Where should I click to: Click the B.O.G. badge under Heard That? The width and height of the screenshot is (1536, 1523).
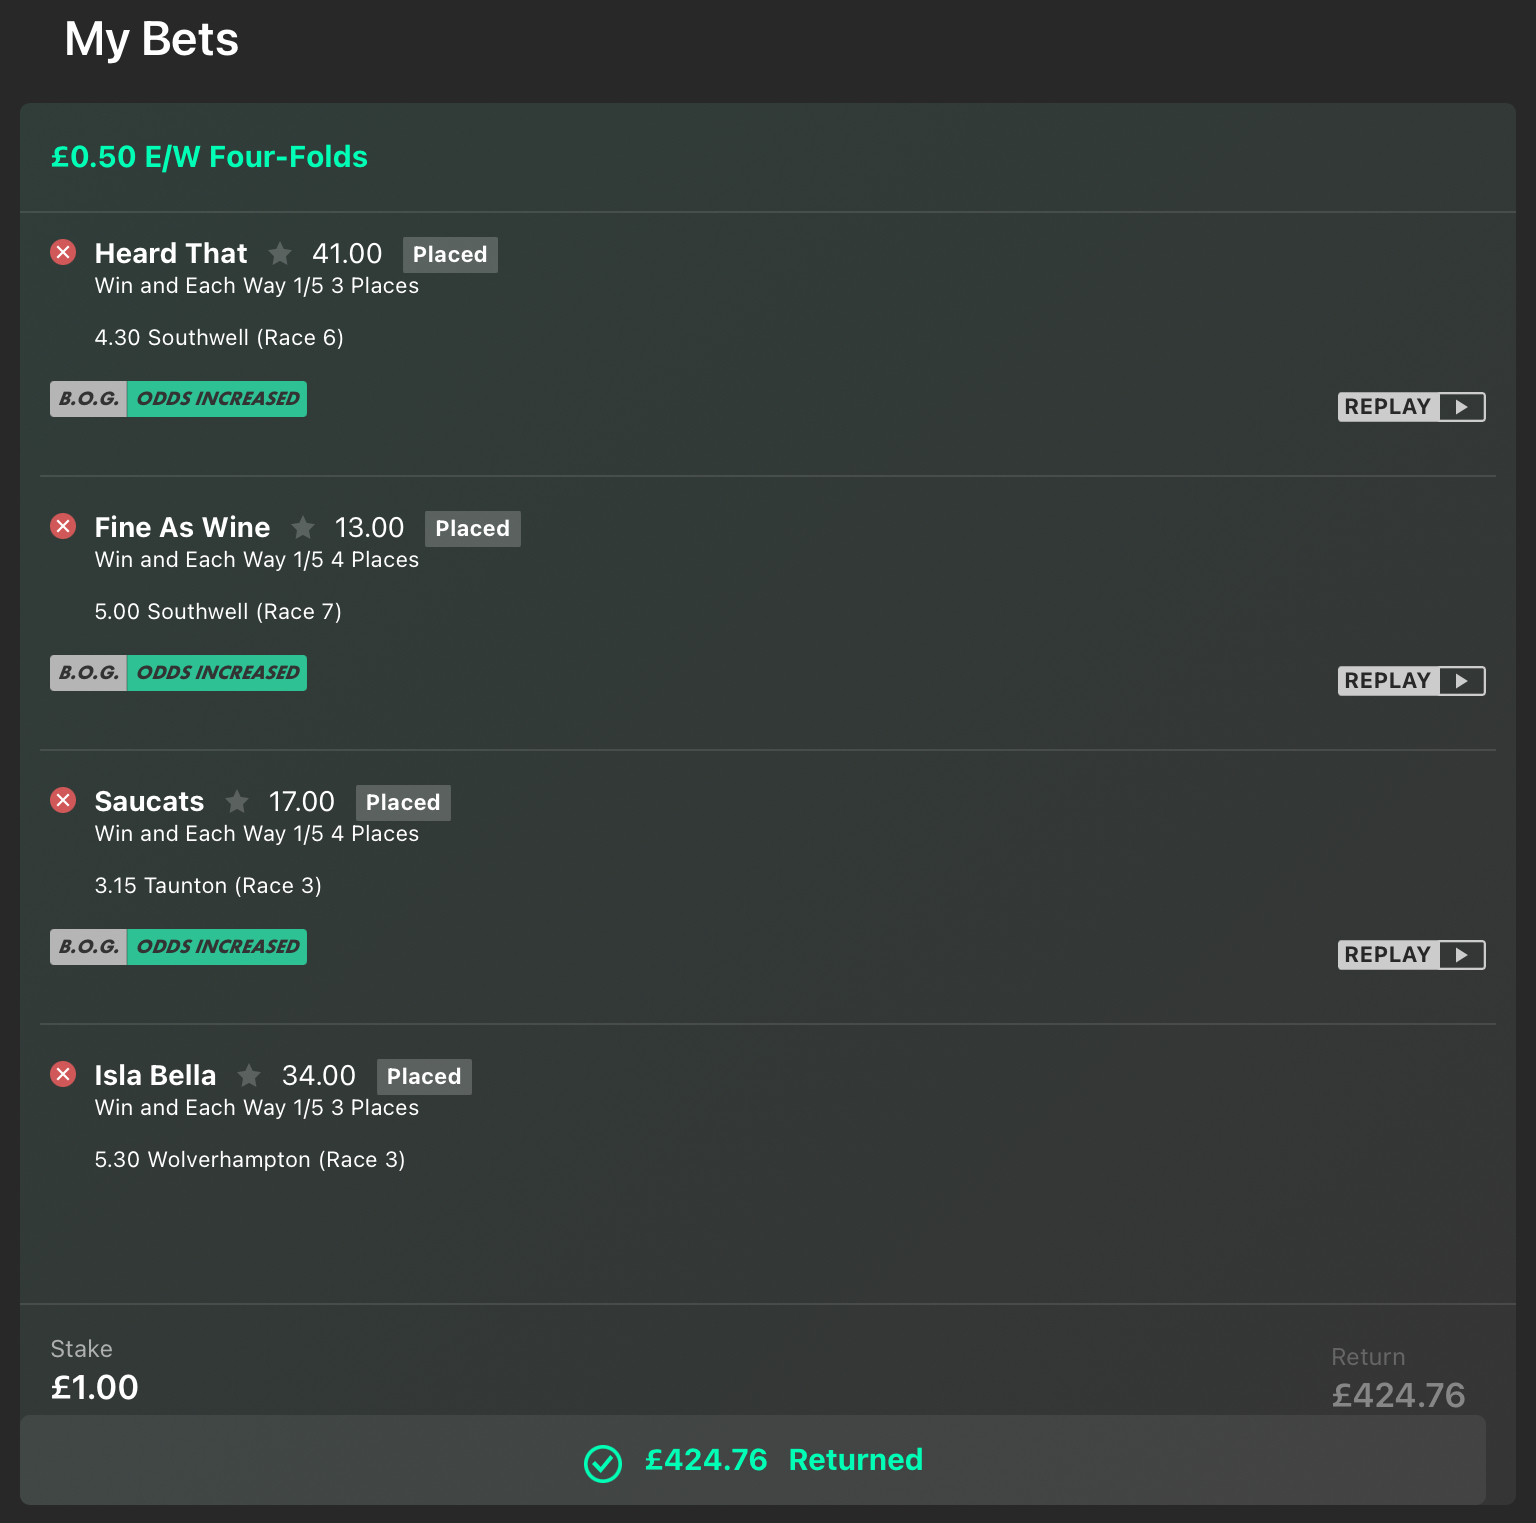[89, 399]
